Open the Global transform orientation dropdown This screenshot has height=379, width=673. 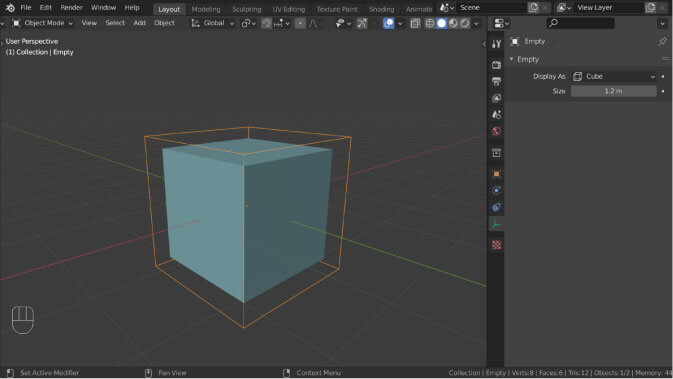[213, 23]
